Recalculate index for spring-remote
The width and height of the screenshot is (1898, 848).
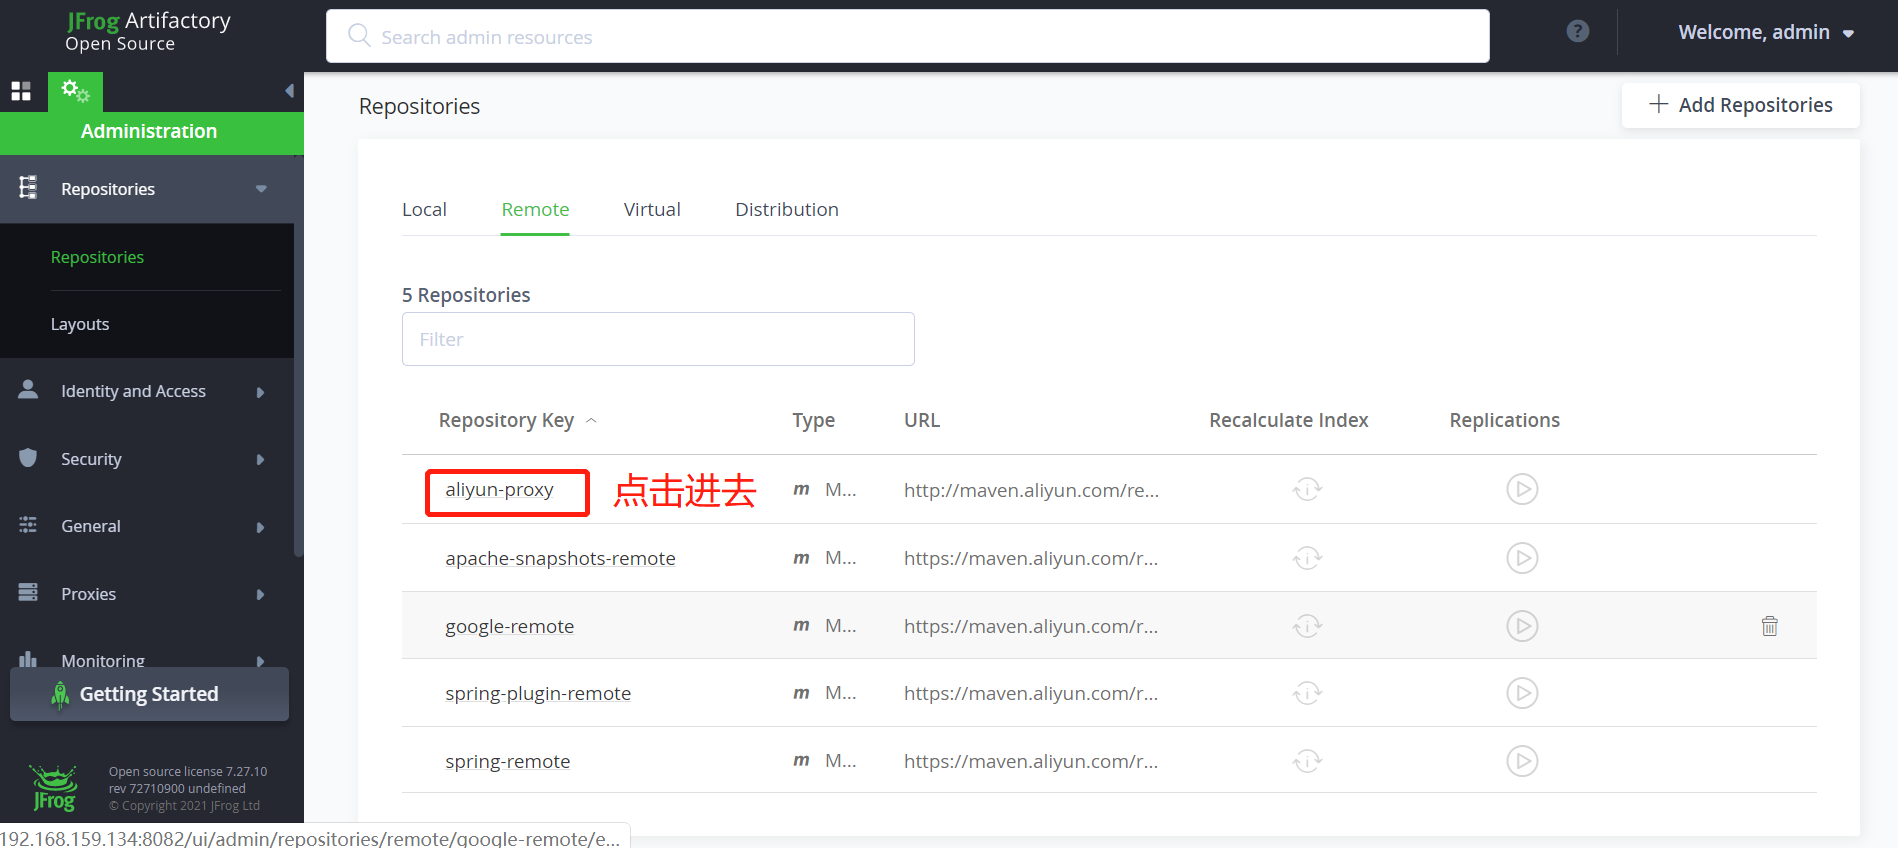[x=1307, y=761]
